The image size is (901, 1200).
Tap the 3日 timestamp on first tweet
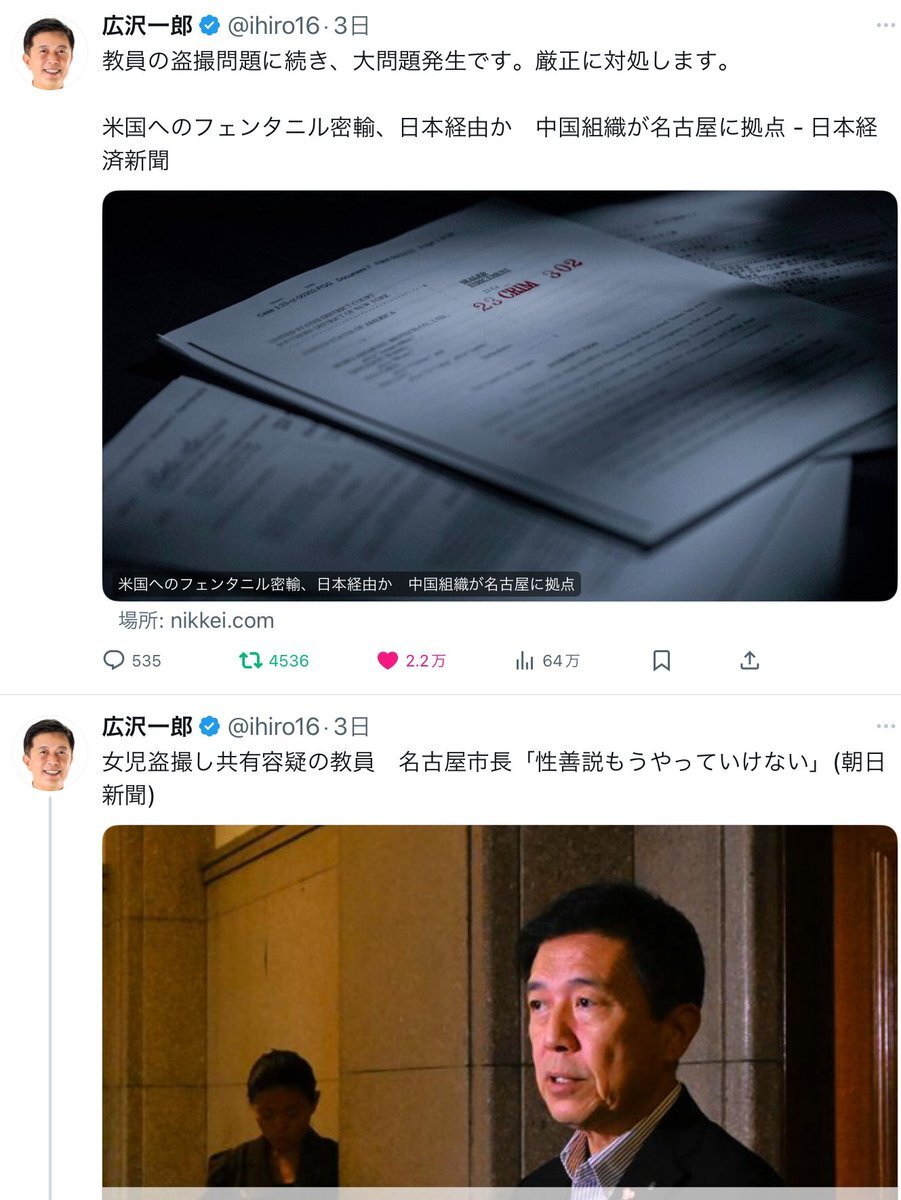(x=351, y=25)
